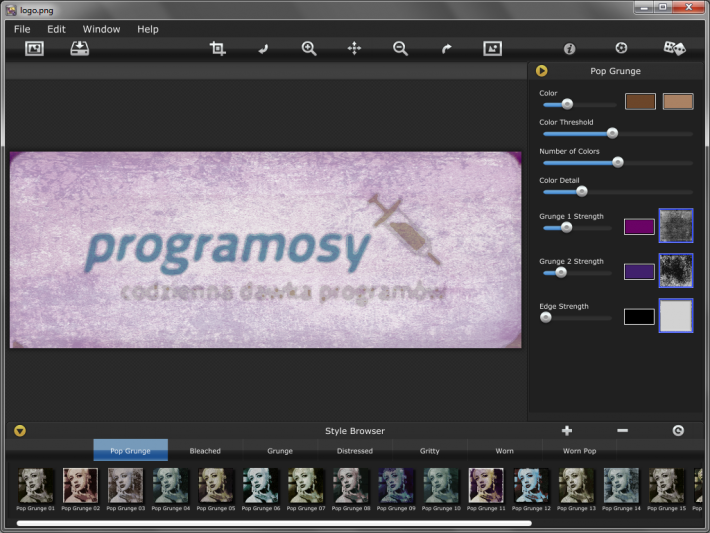Switch to the Worn Pop tab
This screenshot has width=710, height=533.
pos(580,451)
